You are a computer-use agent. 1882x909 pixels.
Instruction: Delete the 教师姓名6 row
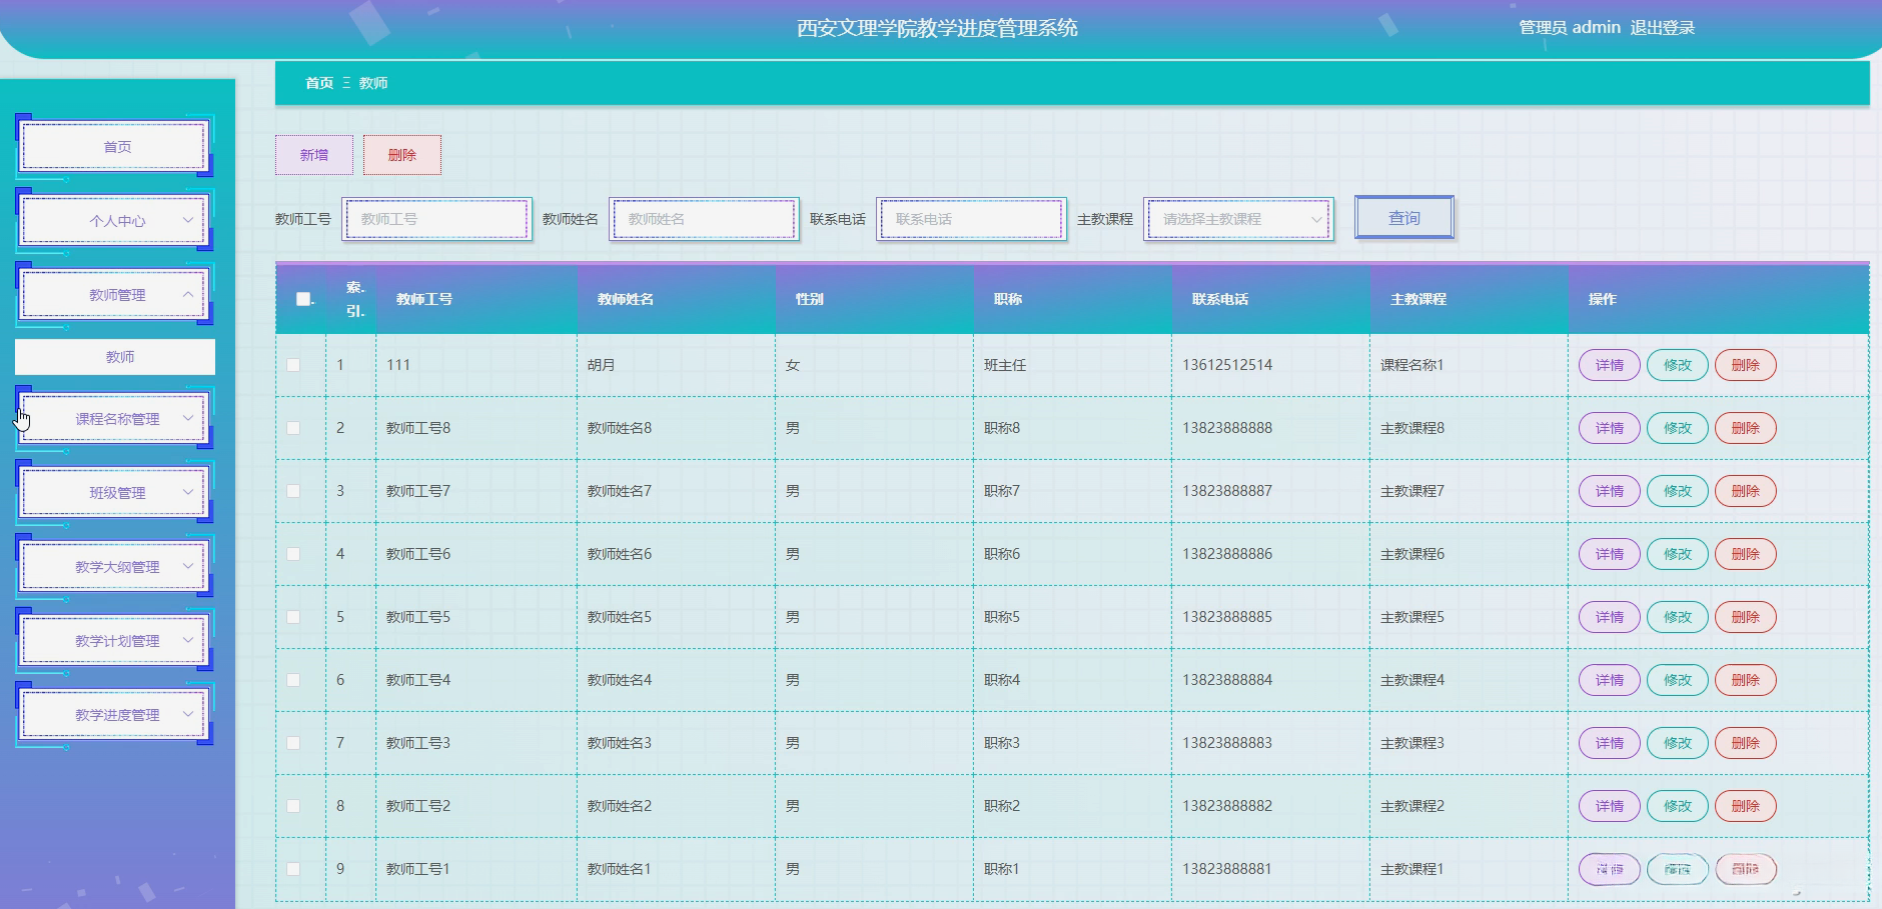tap(1745, 554)
